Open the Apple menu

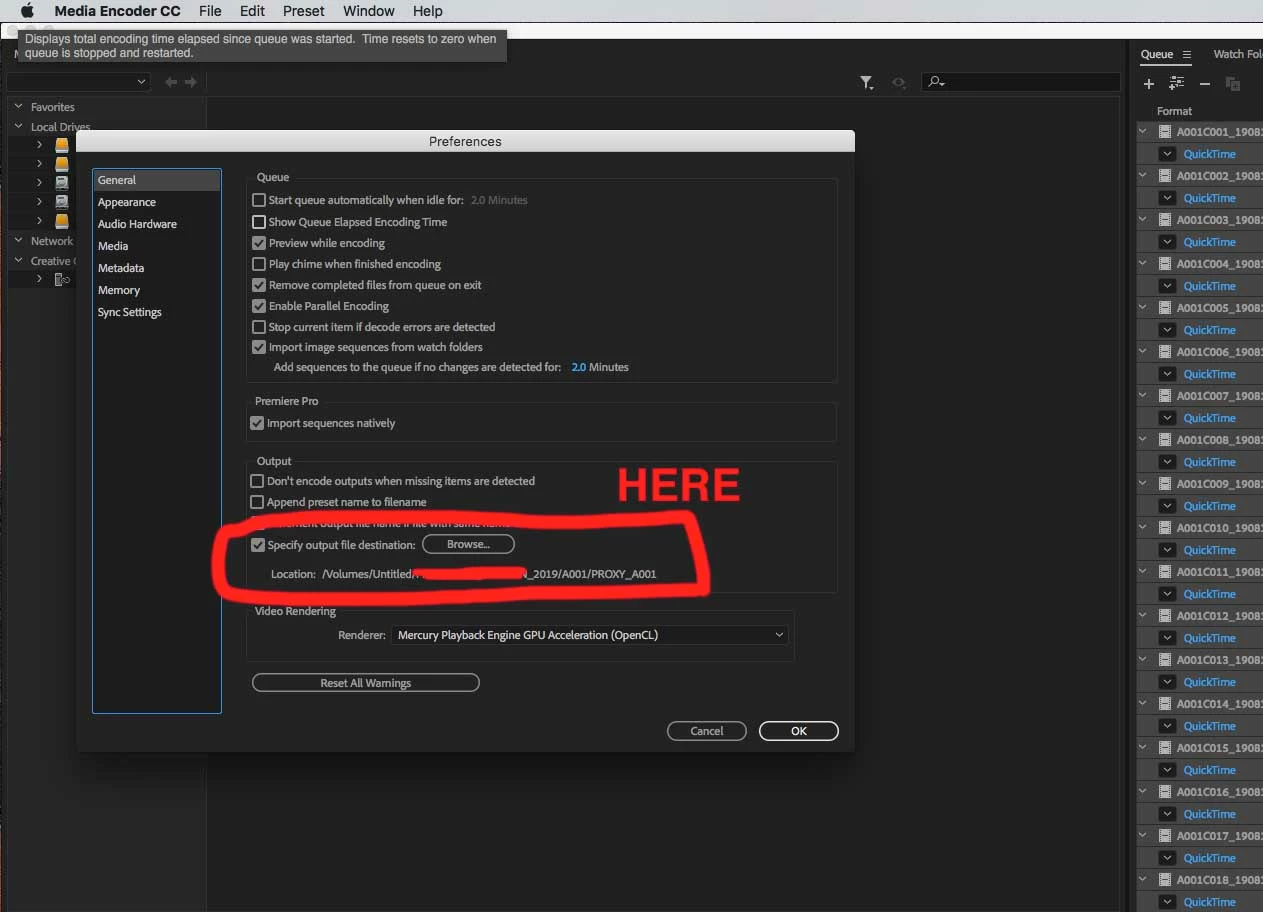pos(27,11)
